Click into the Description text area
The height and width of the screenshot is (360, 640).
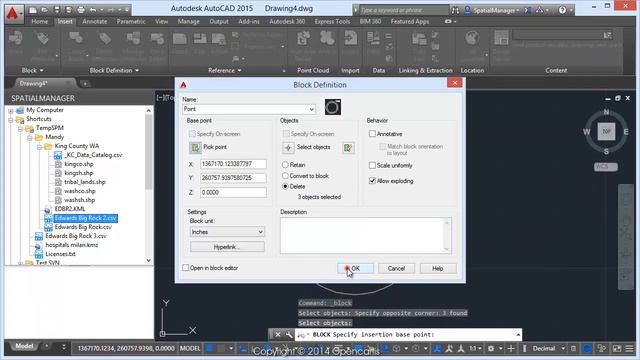pos(362,236)
